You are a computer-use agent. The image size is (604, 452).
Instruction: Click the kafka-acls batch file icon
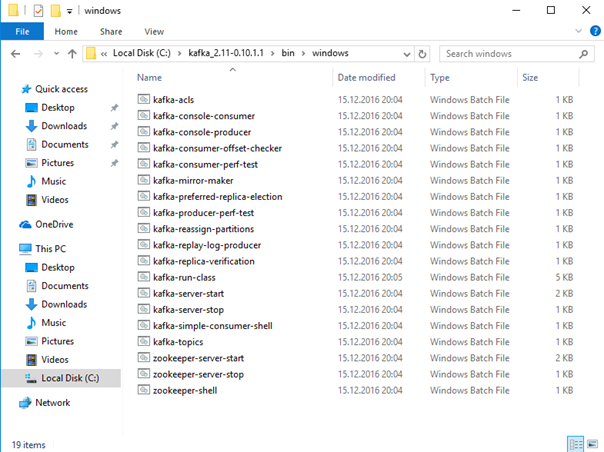(x=143, y=99)
